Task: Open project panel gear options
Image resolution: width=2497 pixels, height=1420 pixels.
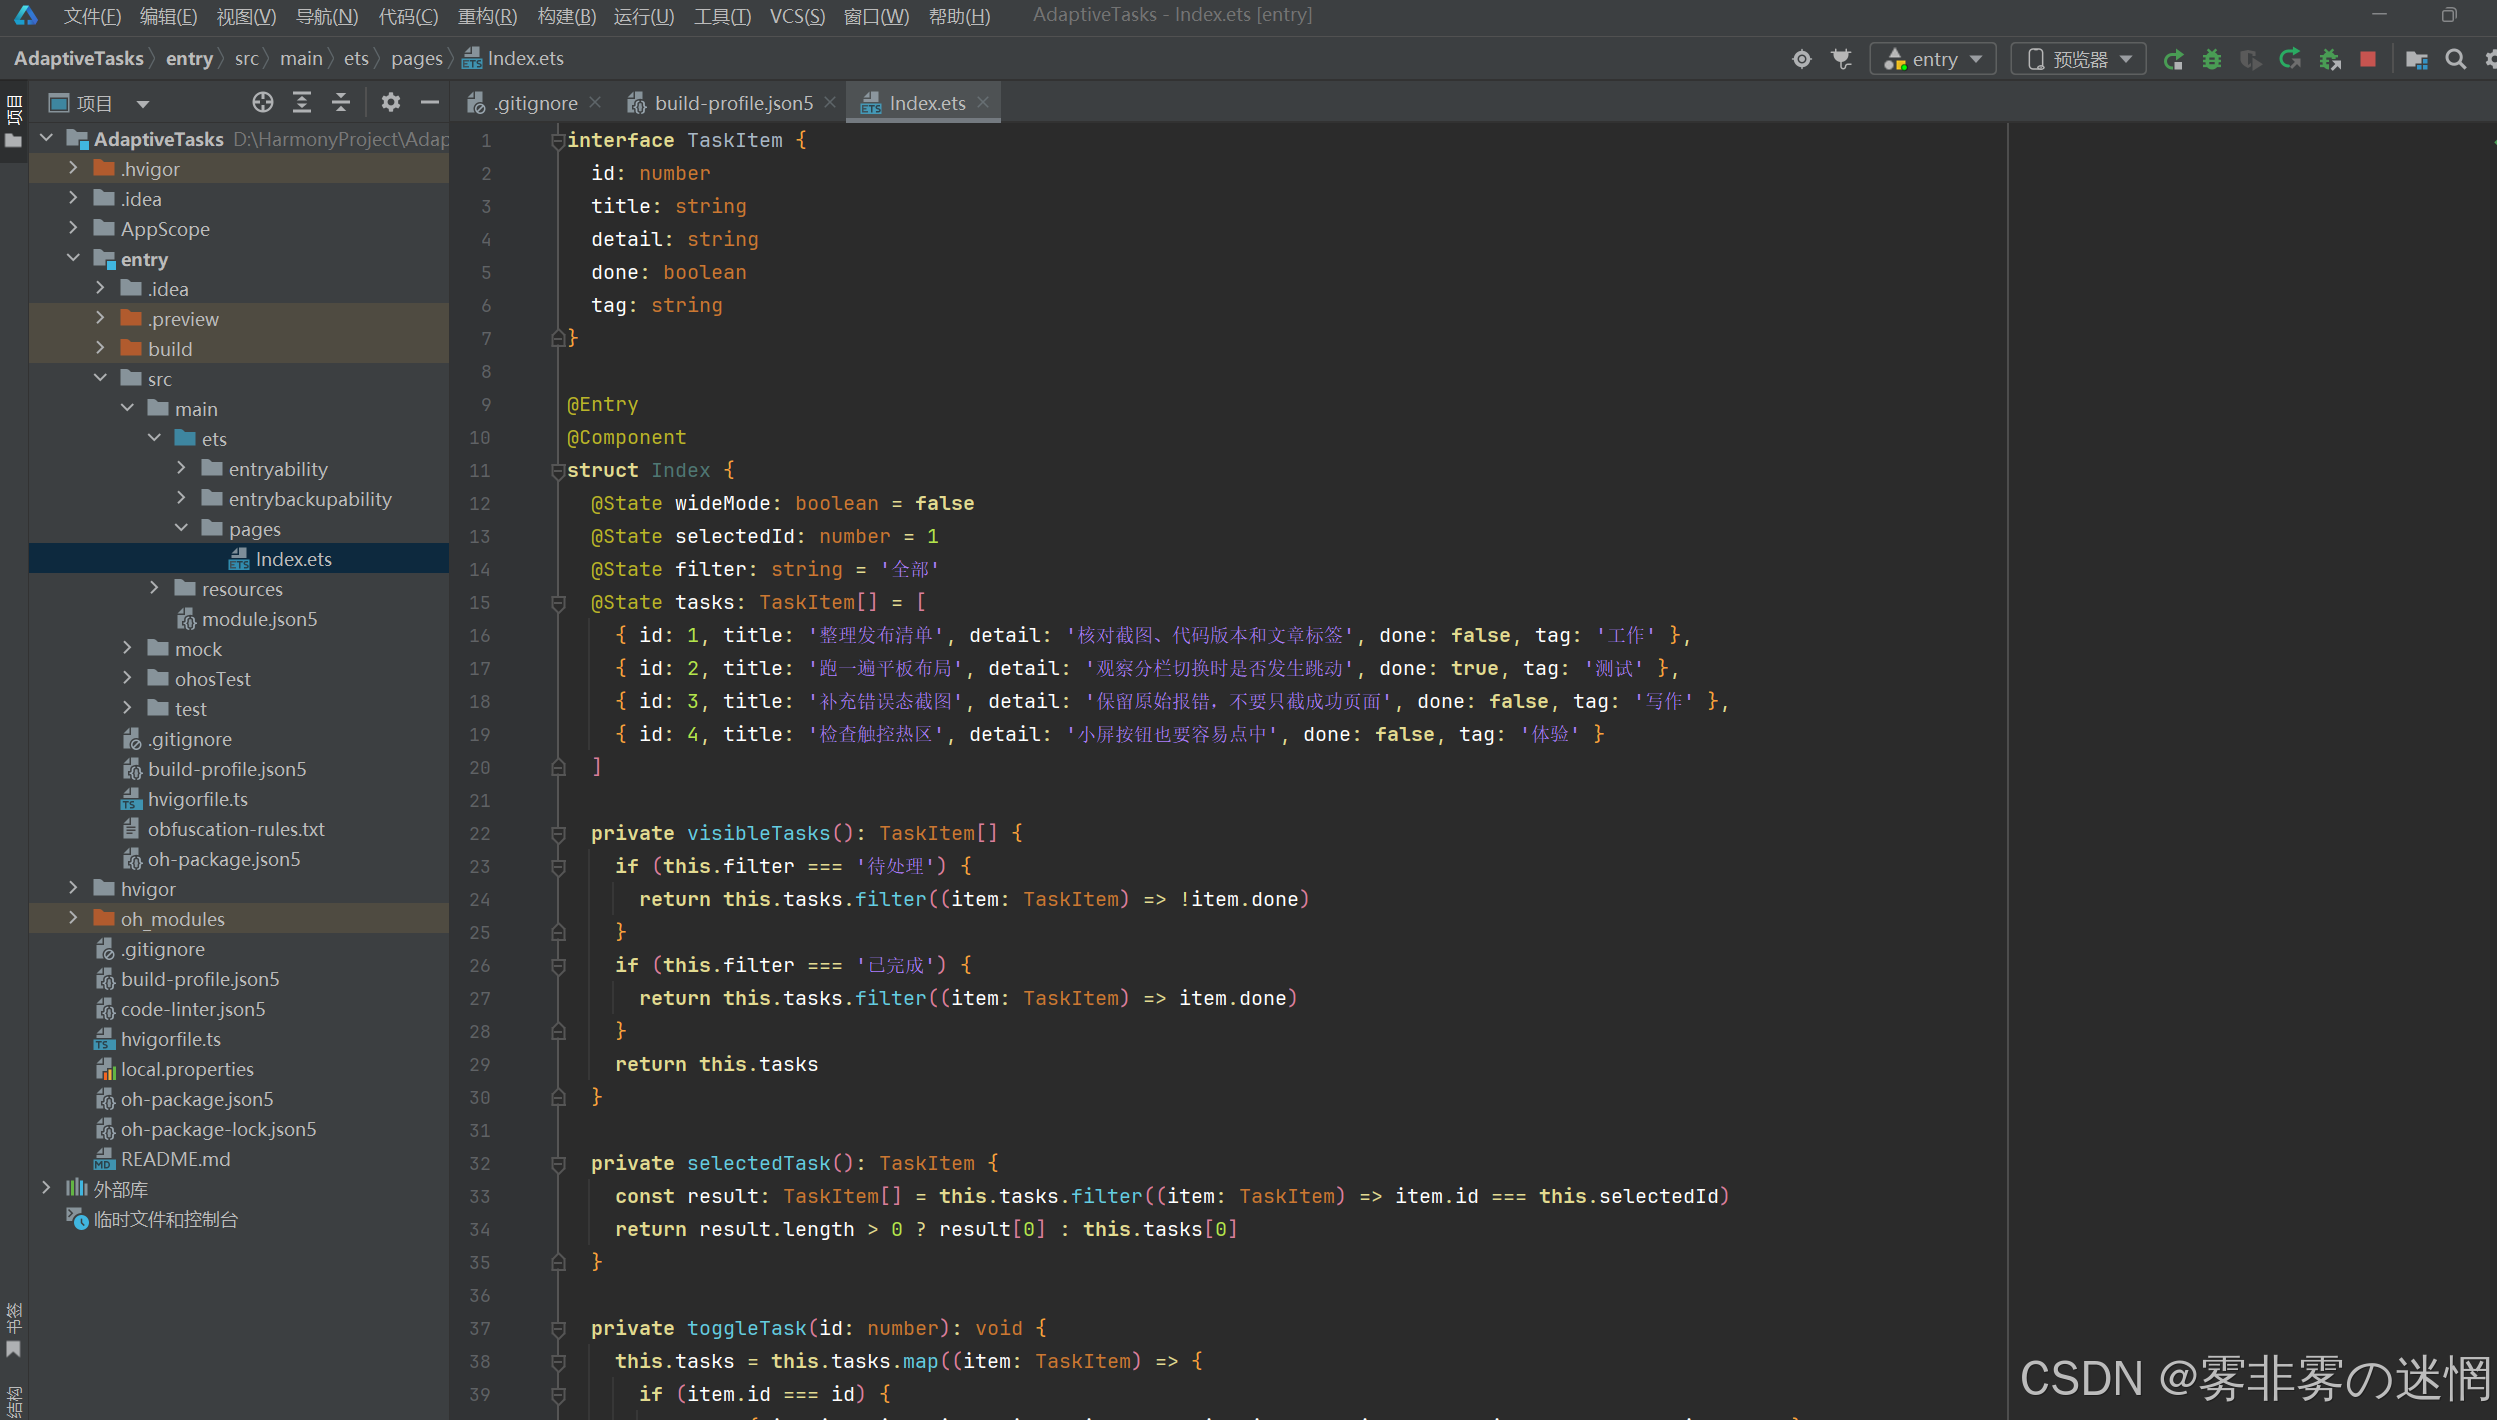Action: click(x=391, y=102)
